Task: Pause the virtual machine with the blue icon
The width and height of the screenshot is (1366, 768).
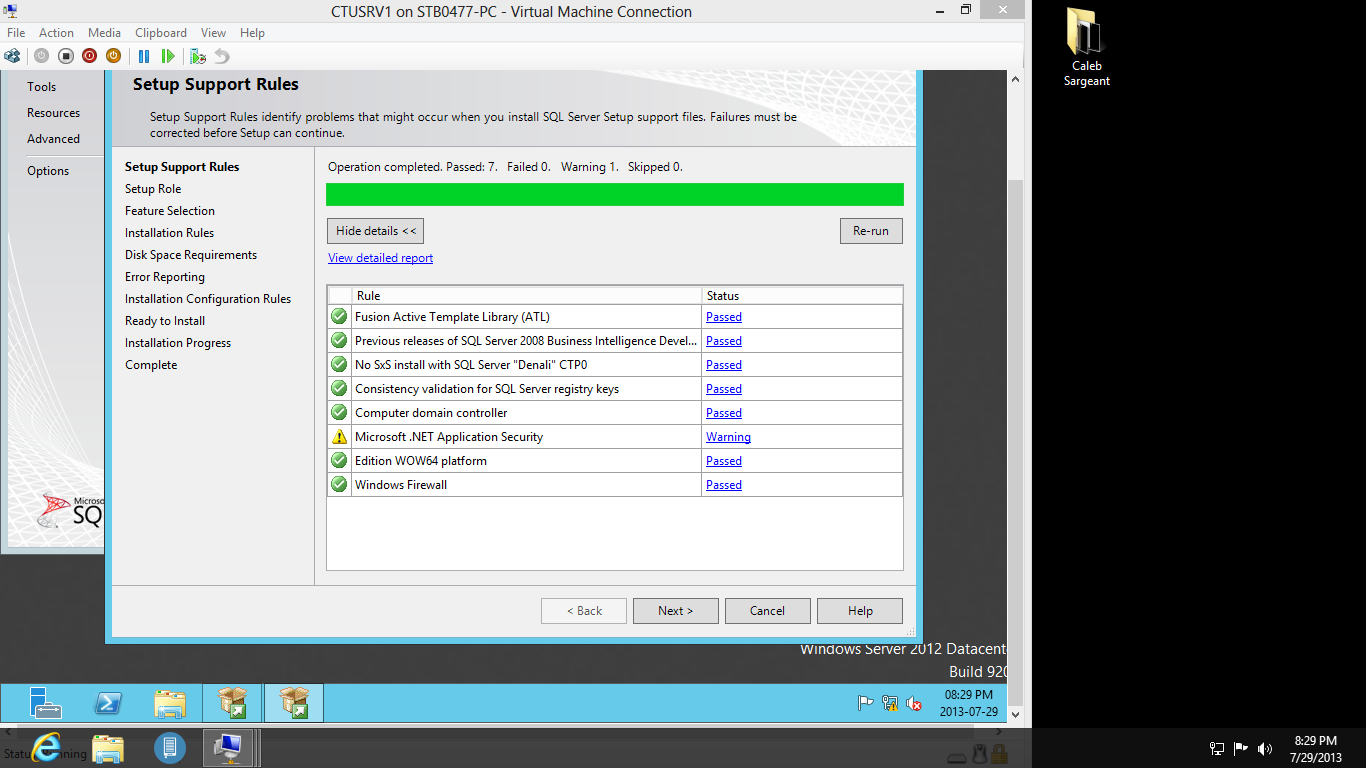Action: (144, 56)
